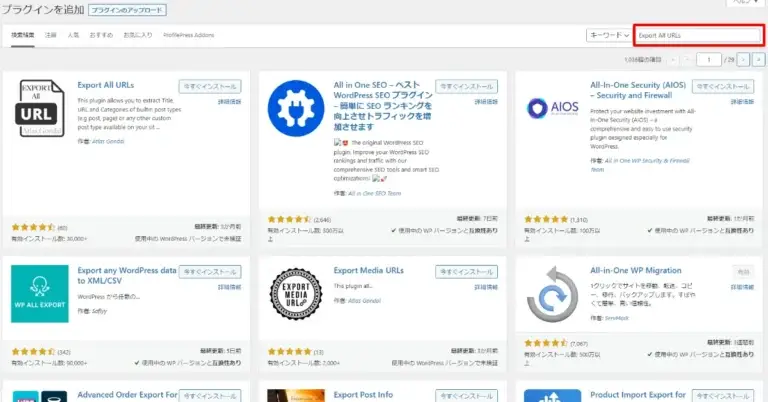The width and height of the screenshot is (768, 402).
Task: Install the Export All URLs plugin now
Action: [210, 86]
